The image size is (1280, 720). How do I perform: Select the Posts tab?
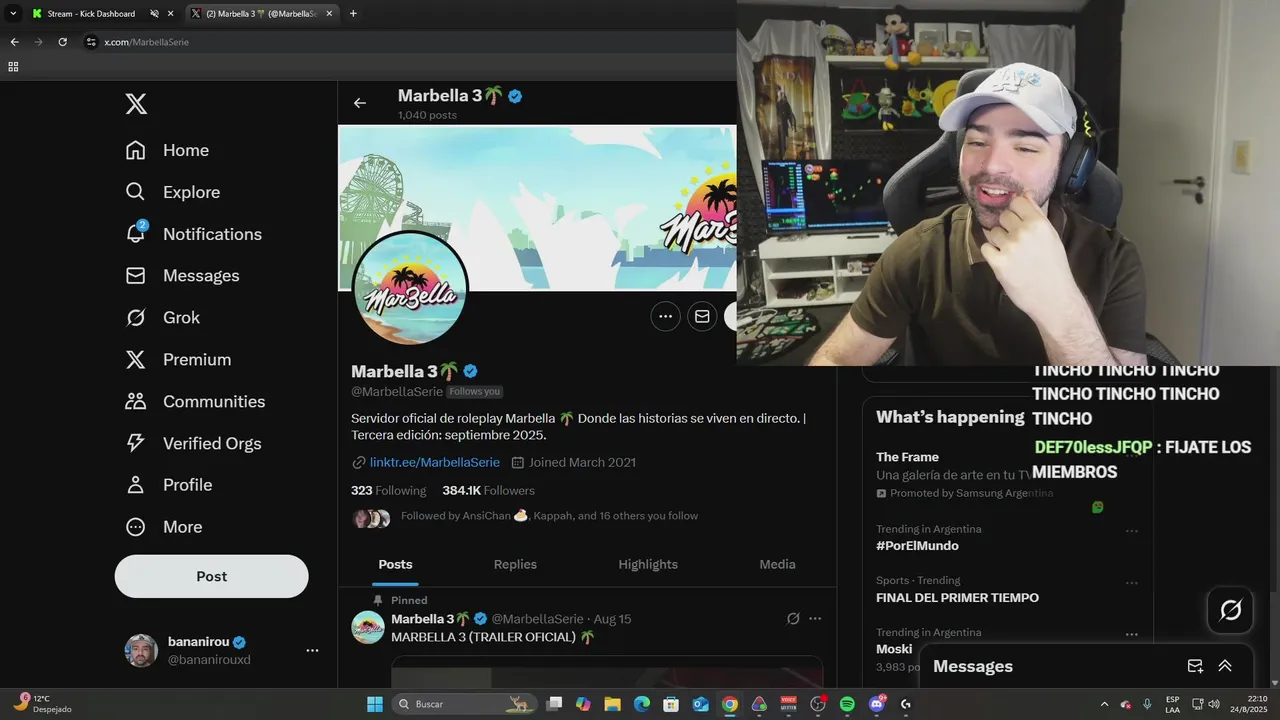[395, 564]
